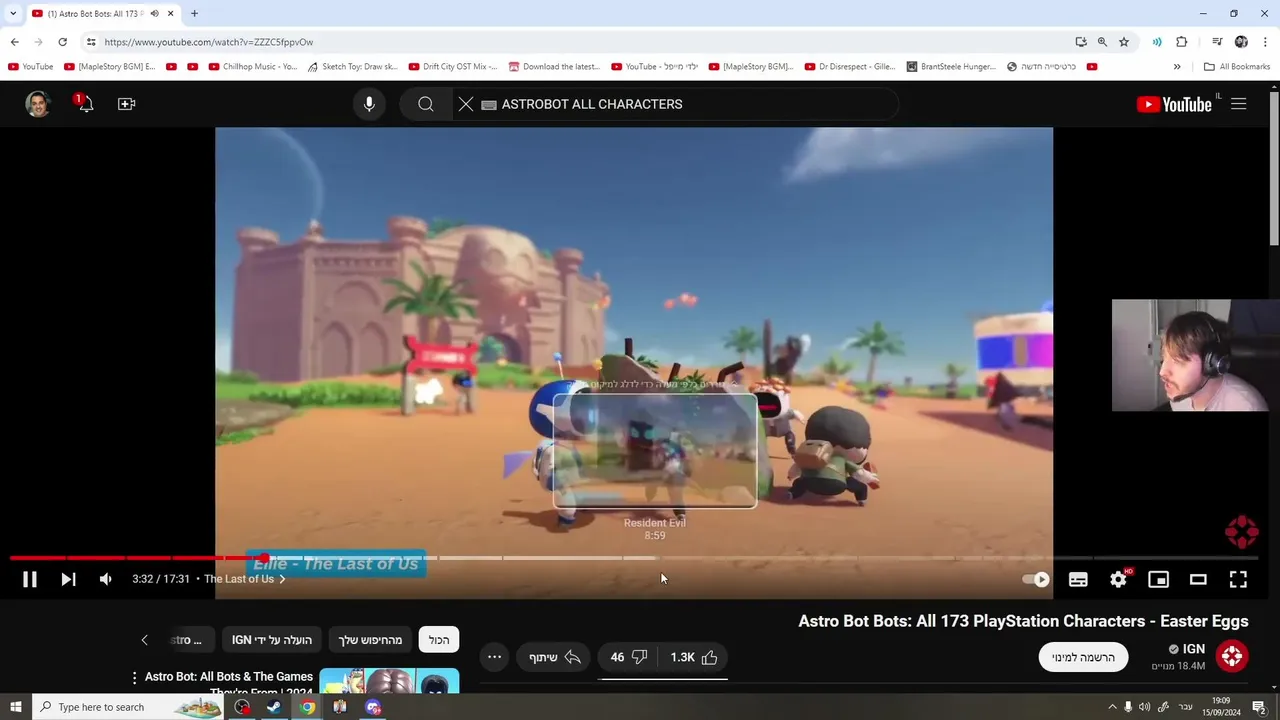Open the 'BrantSteele Hunger...' bookmark
1280x720 pixels.
(951, 67)
